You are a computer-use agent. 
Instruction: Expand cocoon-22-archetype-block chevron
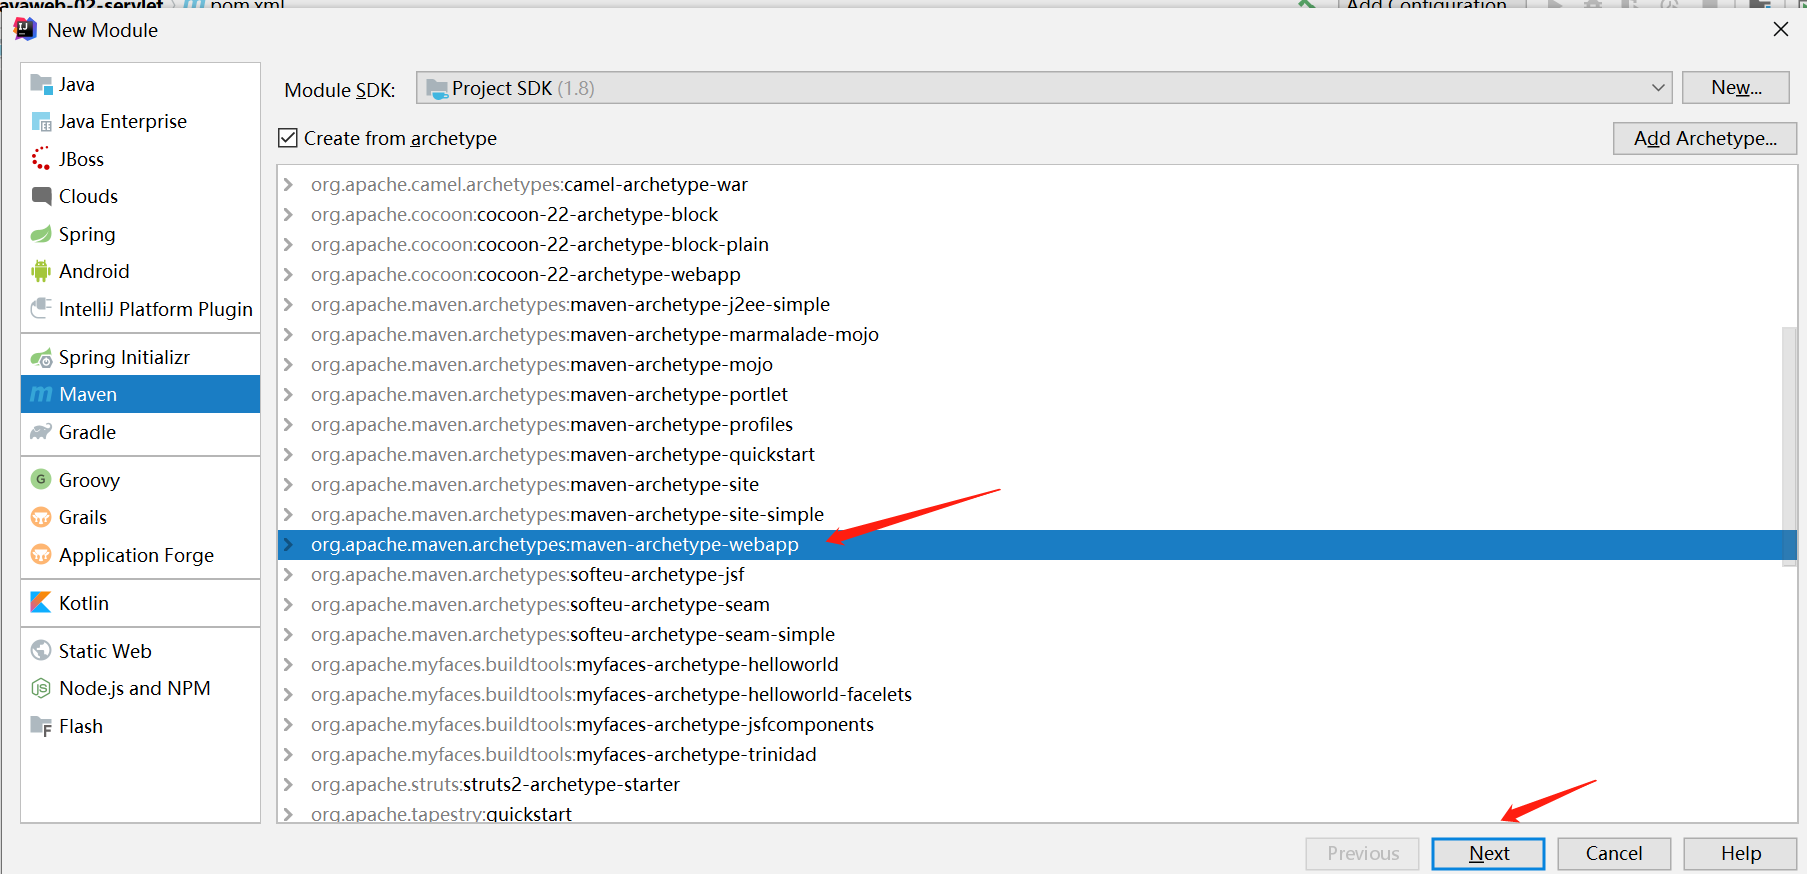tap(288, 215)
